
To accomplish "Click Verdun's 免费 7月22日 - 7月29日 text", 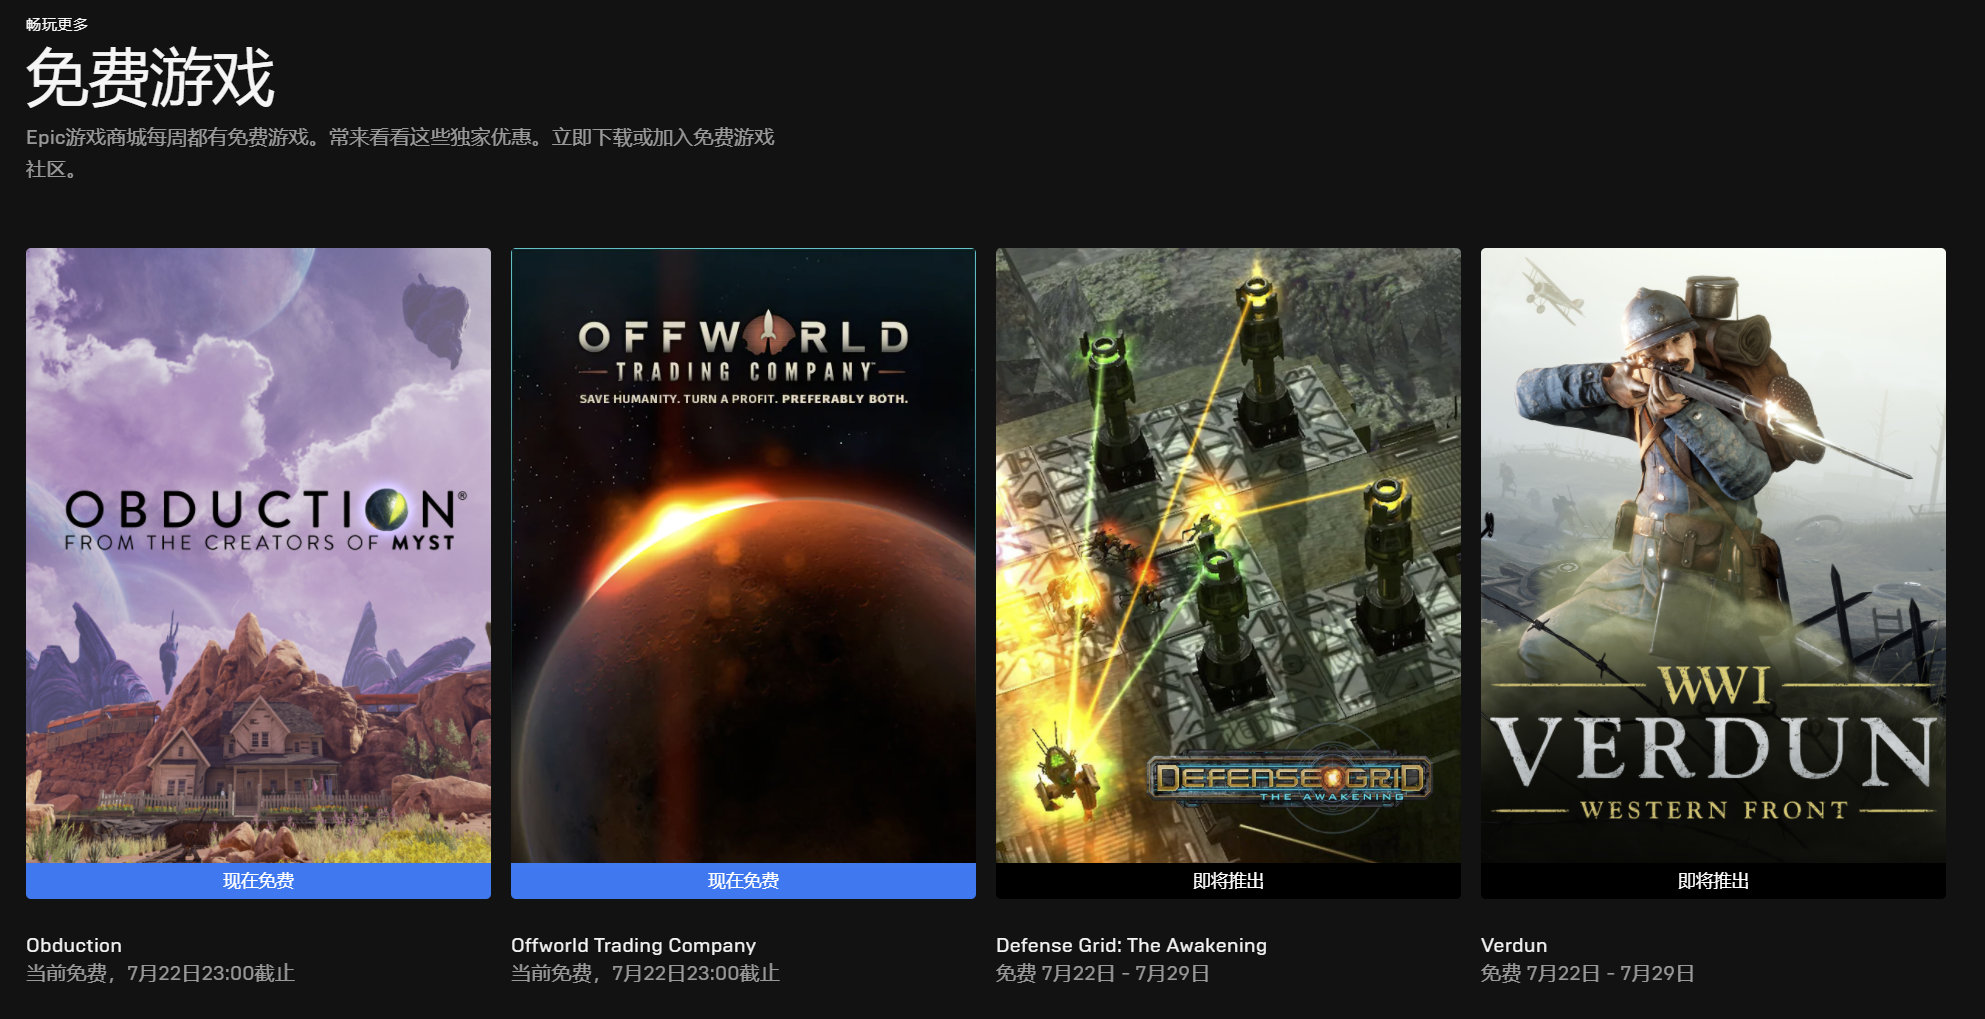I will coord(1588,973).
